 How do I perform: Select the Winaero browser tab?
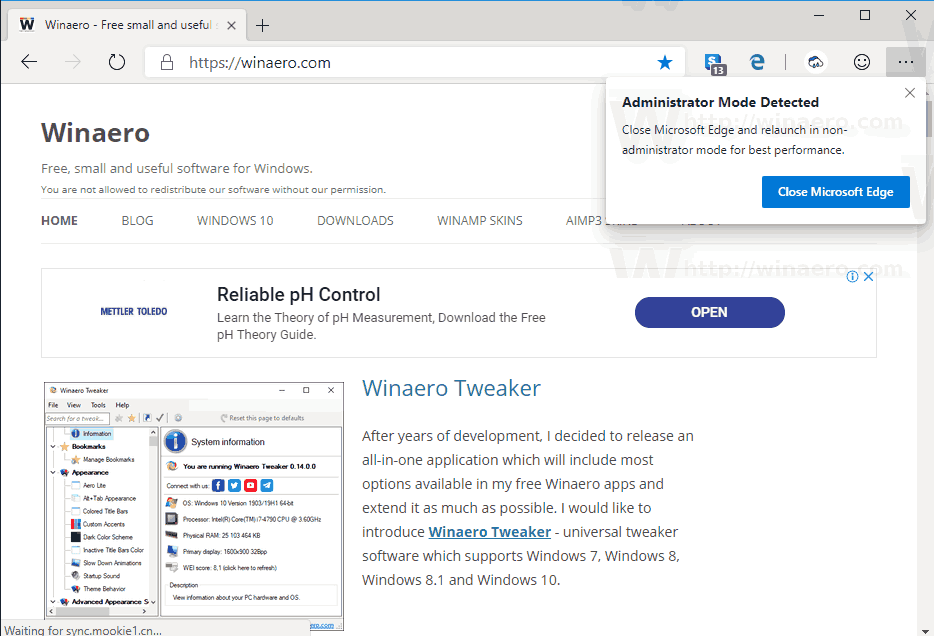128,26
